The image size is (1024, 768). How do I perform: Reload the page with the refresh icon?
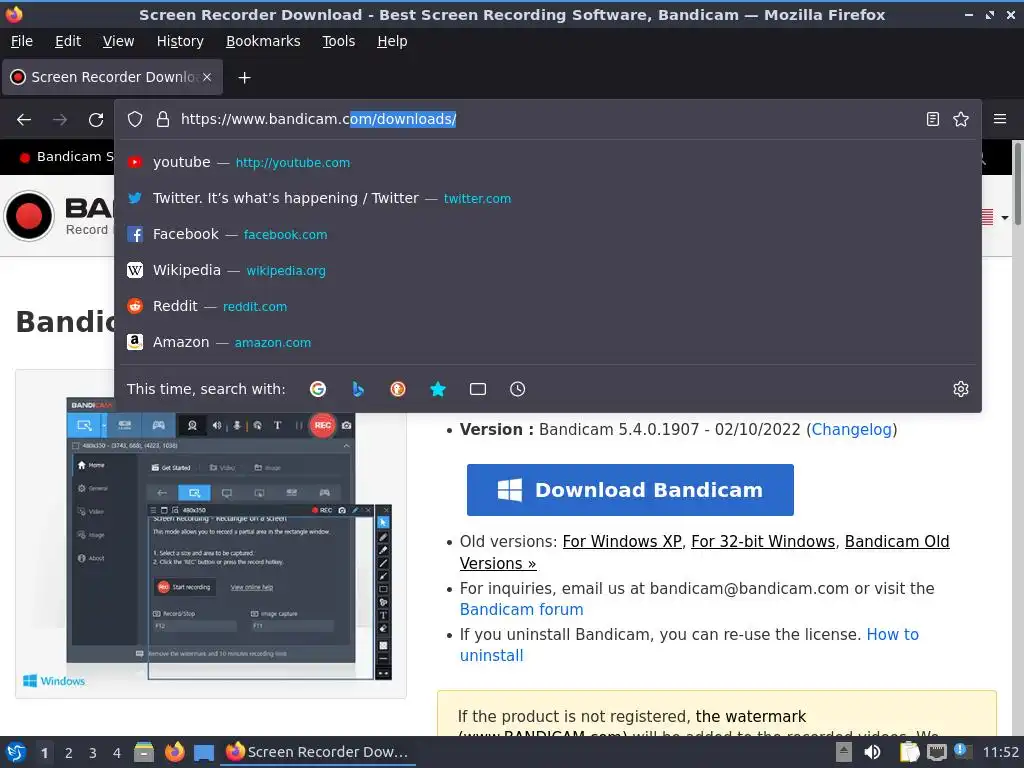pos(96,120)
